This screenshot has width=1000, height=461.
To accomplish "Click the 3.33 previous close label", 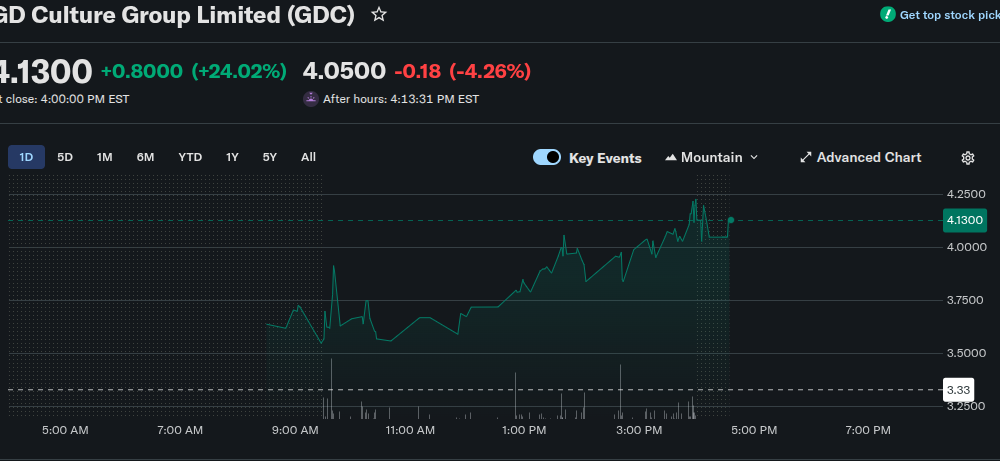I will 959,389.
